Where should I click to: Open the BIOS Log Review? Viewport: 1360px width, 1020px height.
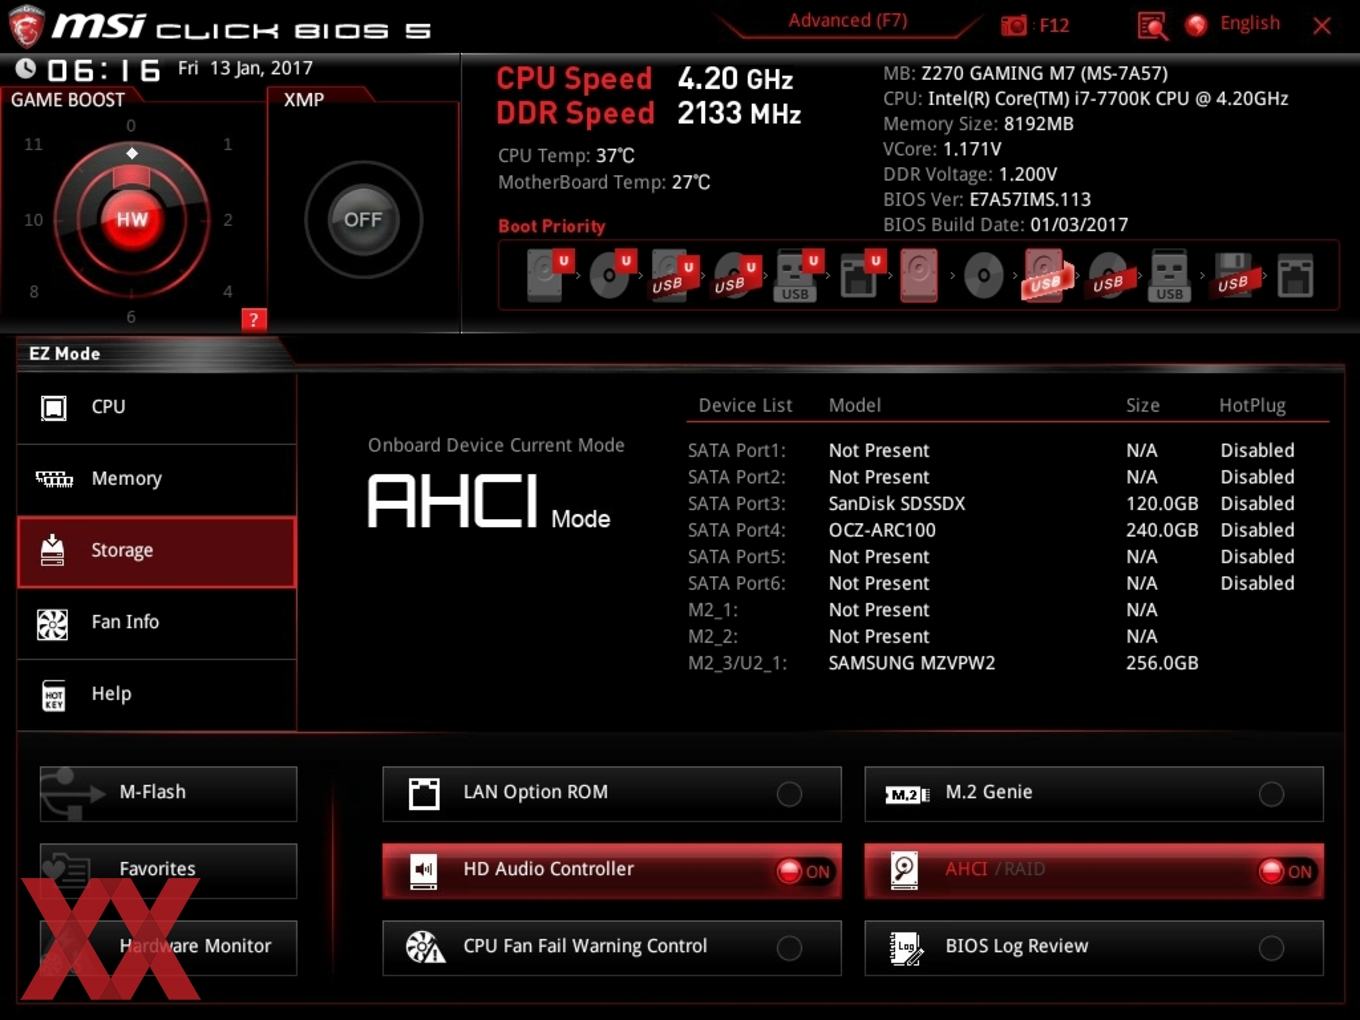coord(1093,947)
